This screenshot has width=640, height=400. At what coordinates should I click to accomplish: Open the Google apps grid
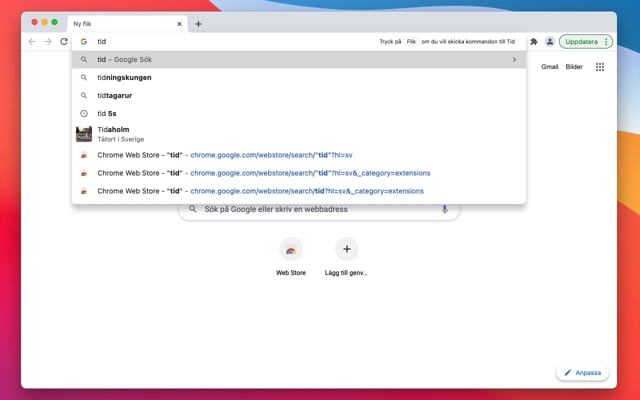coord(600,67)
